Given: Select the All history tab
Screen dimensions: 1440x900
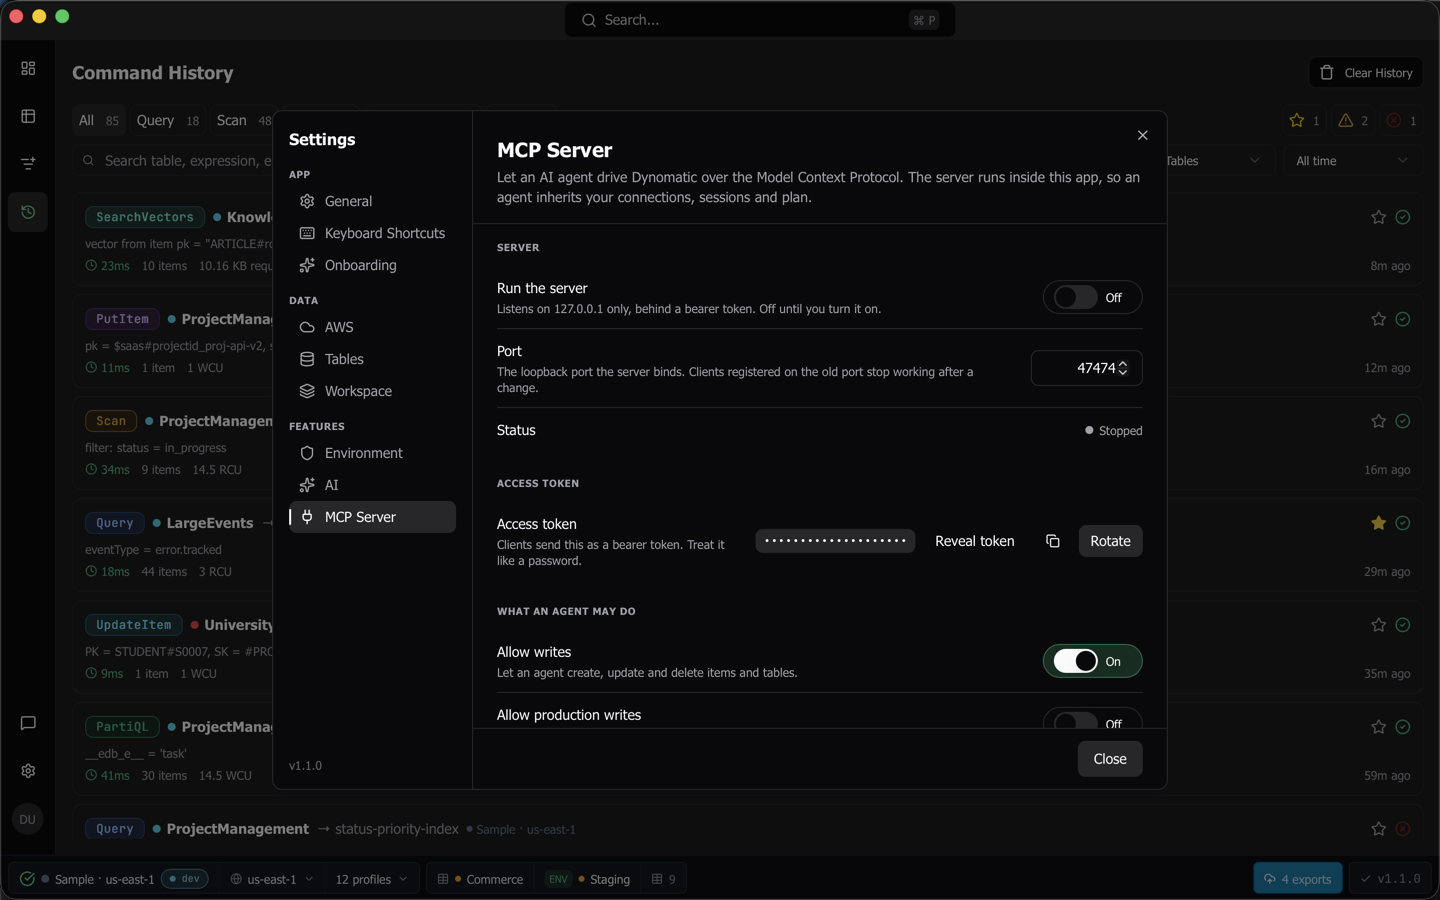Looking at the screenshot, I should (x=98, y=121).
